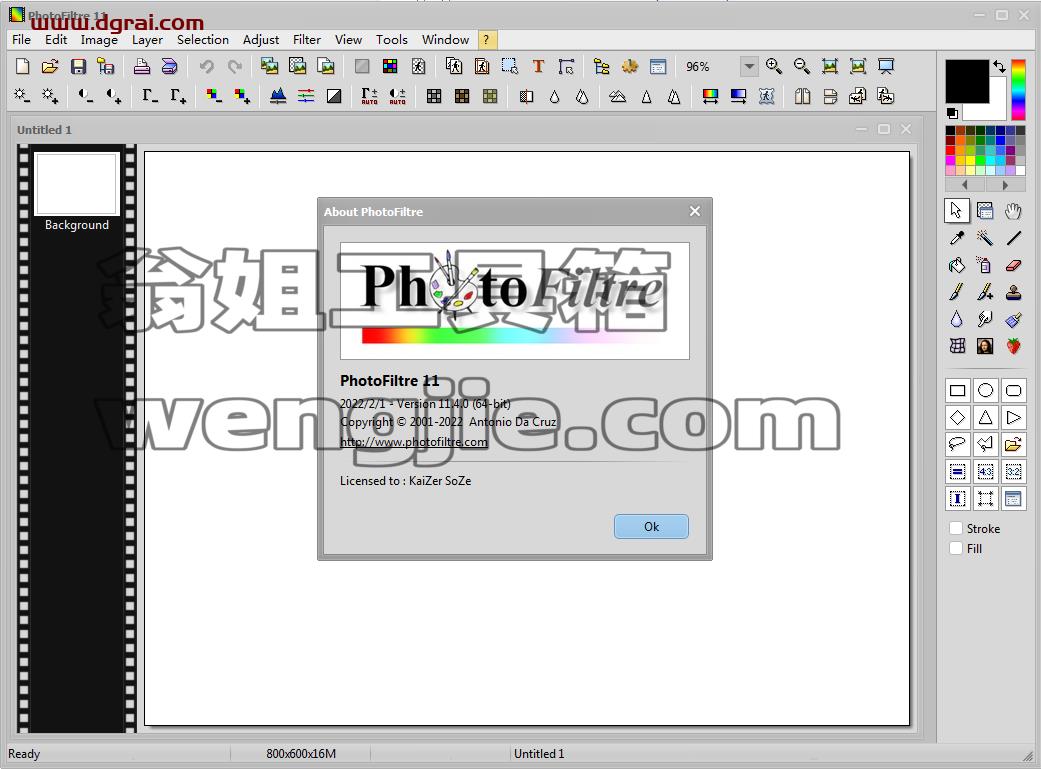Pick the Rounded rectangle shape
The image size is (1041, 769).
(1013, 390)
